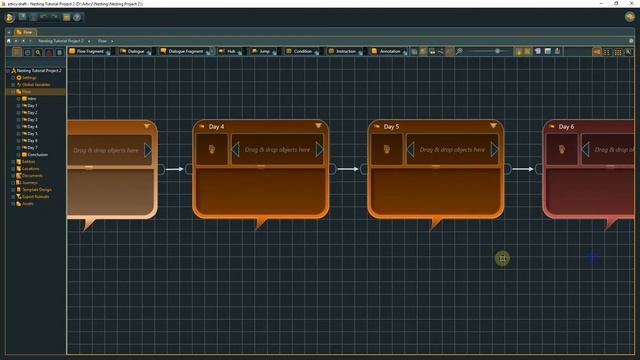Expand the Entities tree folder

tap(13, 162)
